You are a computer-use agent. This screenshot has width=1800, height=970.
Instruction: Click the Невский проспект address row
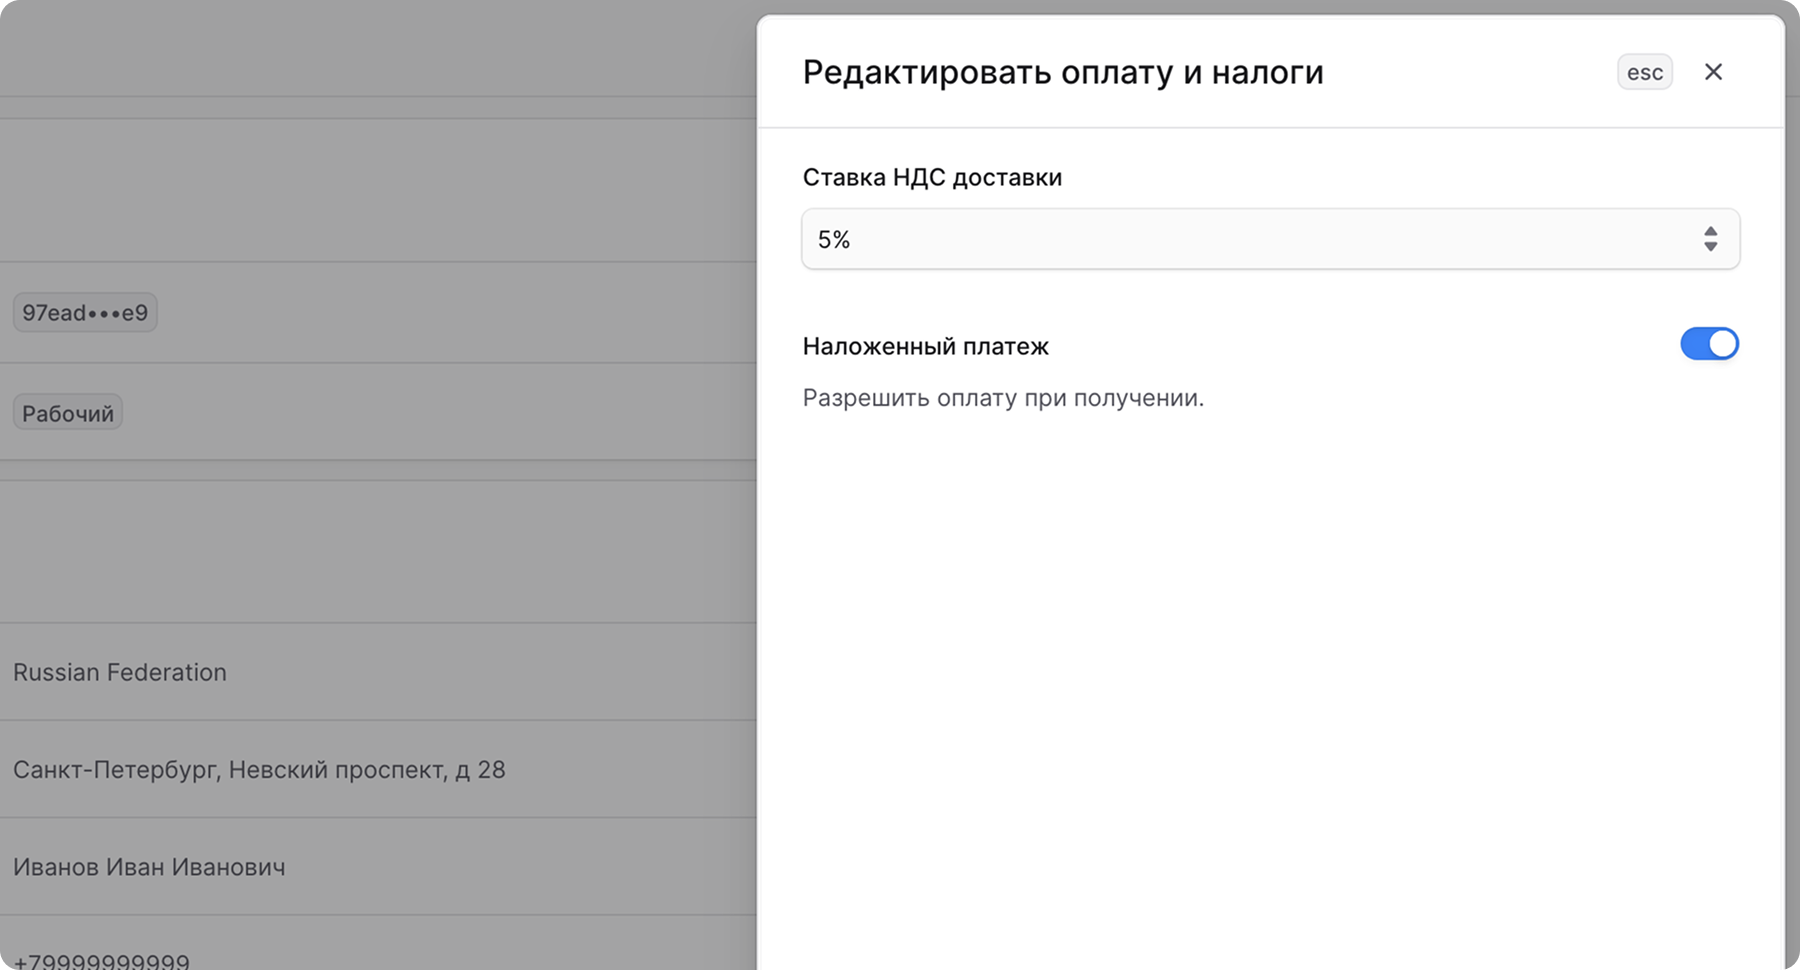point(259,769)
